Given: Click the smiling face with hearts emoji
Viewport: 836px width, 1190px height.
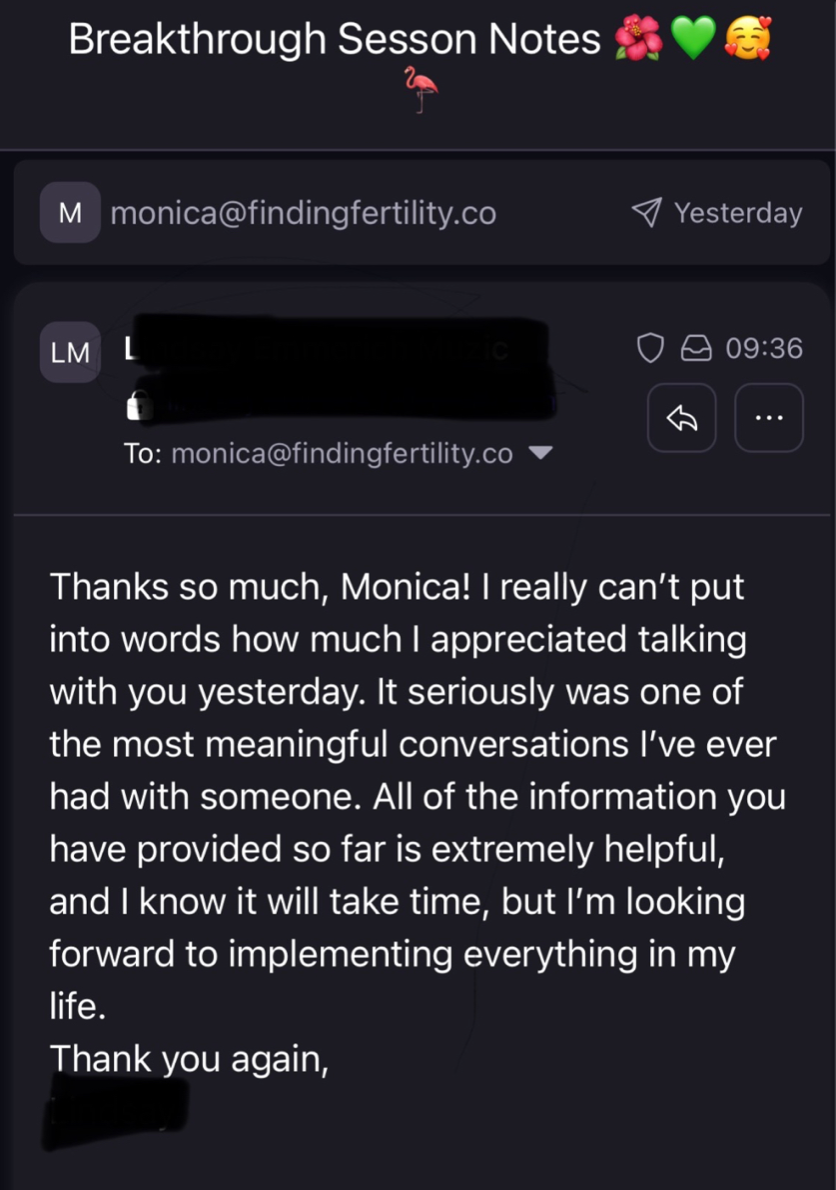Looking at the screenshot, I should (747, 40).
